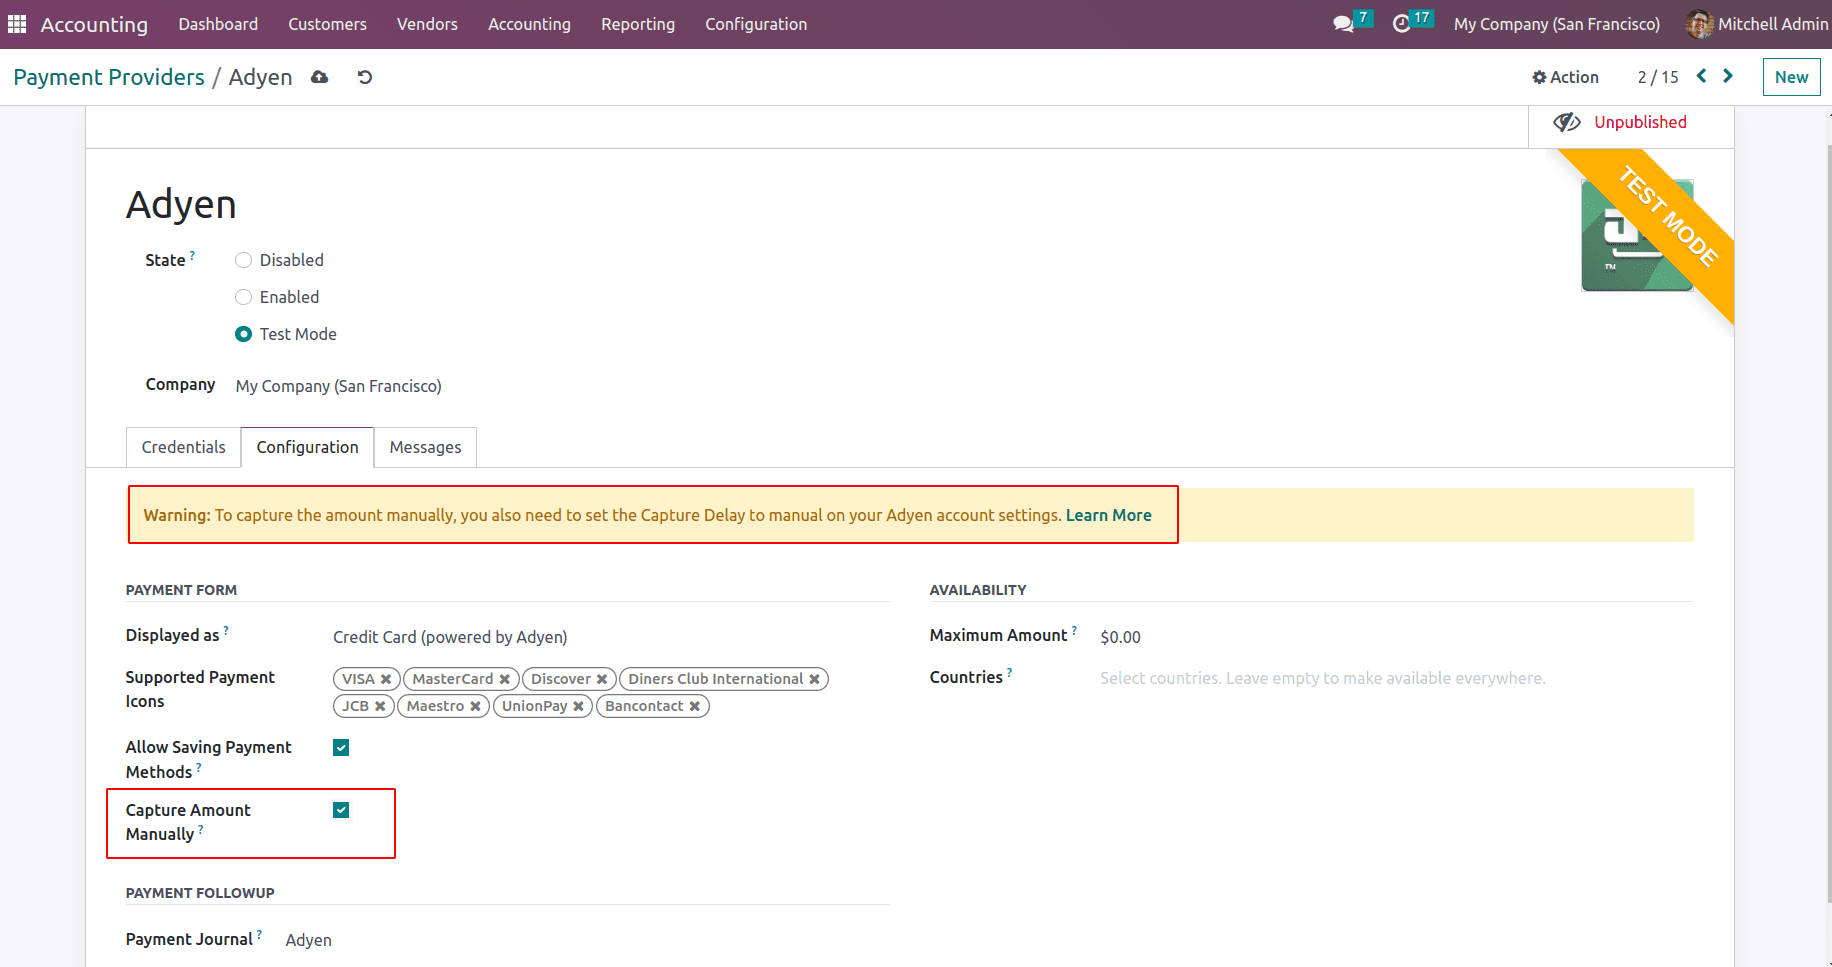Remove the Maestro tag
The image size is (1832, 967).
coord(476,706)
